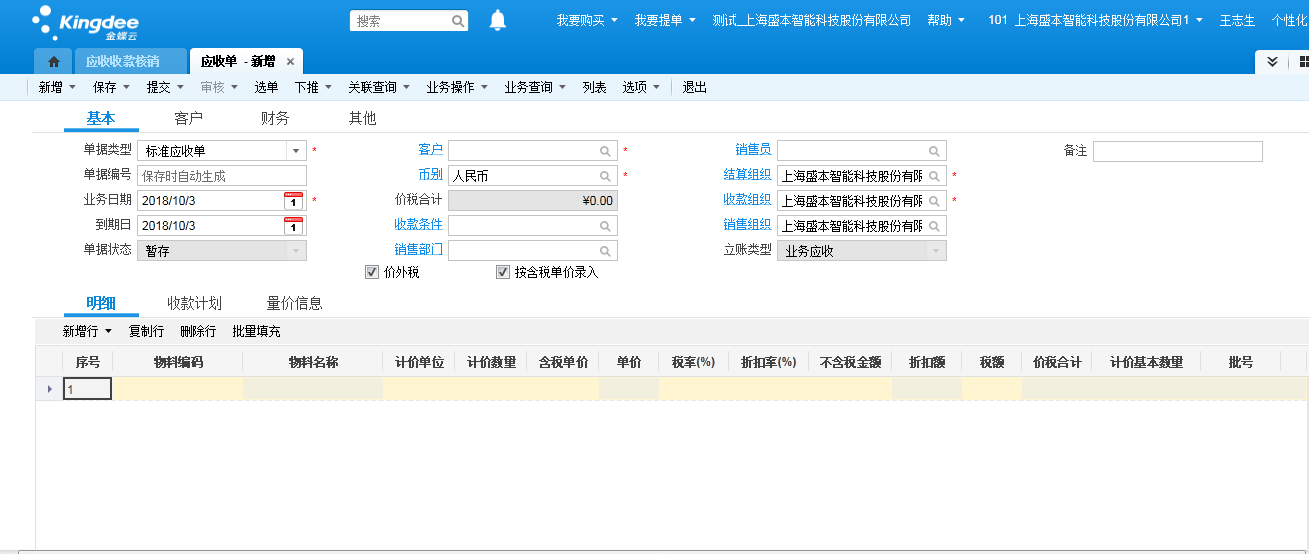Image resolution: width=1309 pixels, height=554 pixels.
Task: Toggle the 按含税单价录入 checkbox
Action: click(x=503, y=272)
